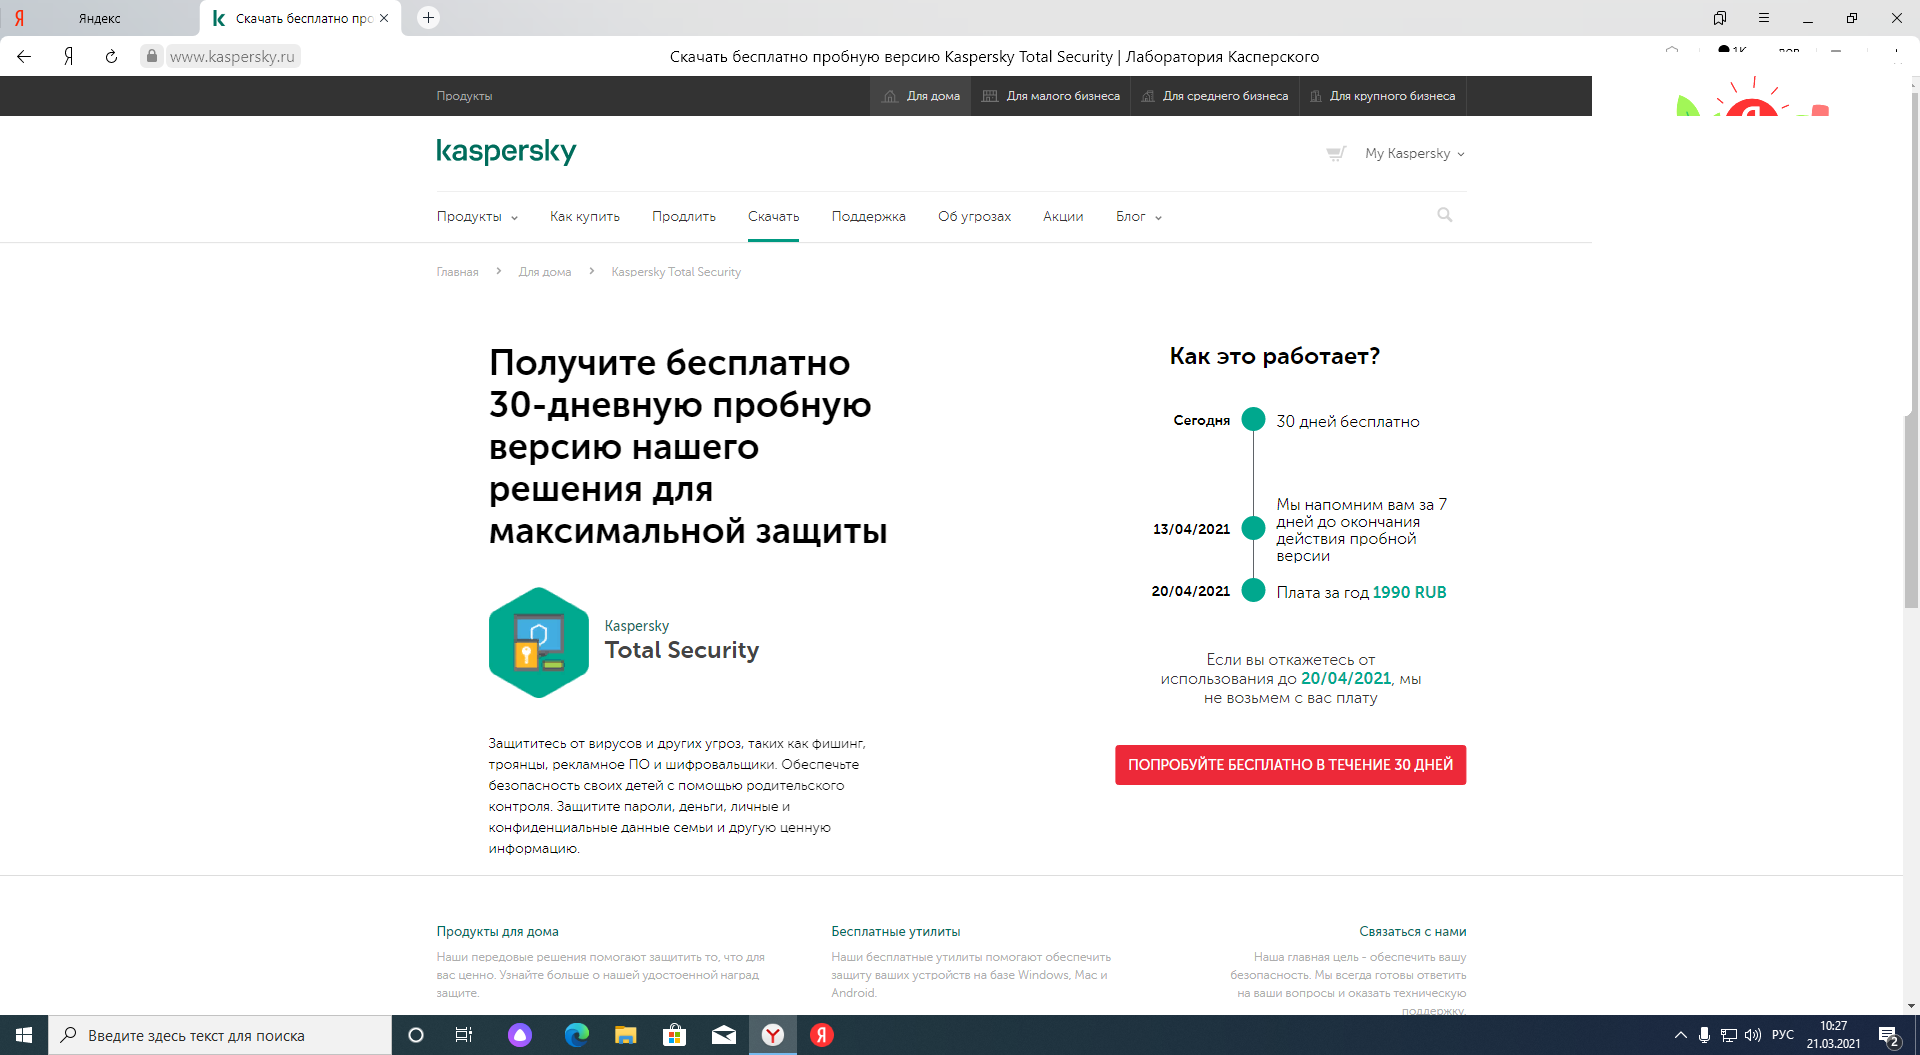This screenshot has height=1055, width=1920.
Task: Click the red Яндекс taskbar icon
Action: [822, 1035]
